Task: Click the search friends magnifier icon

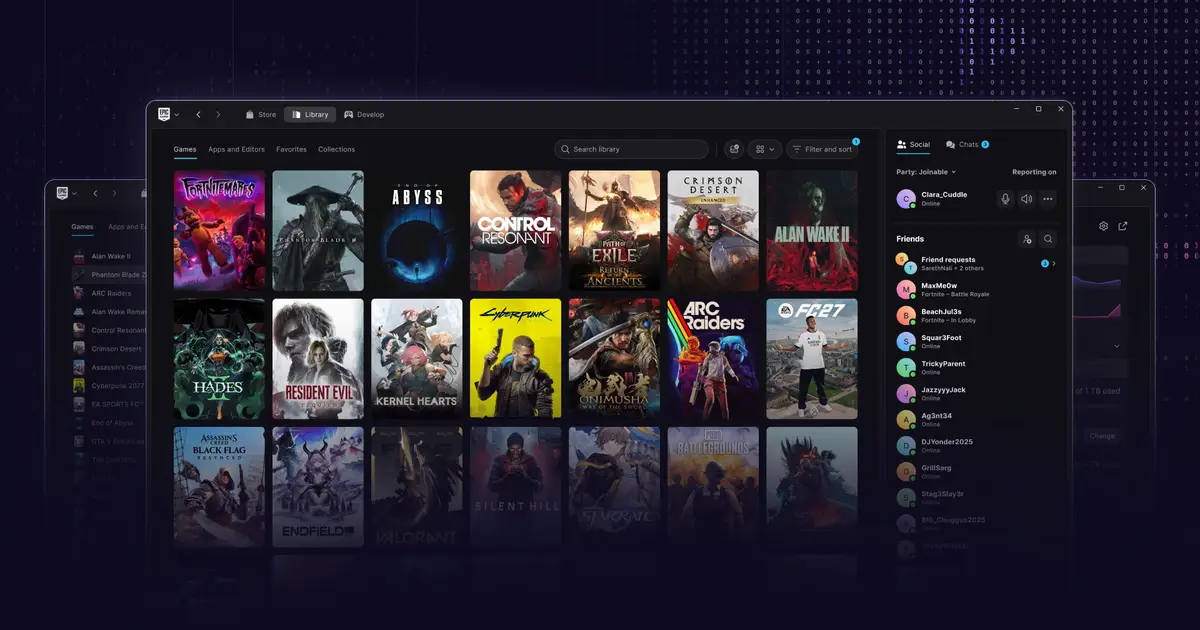Action: [1048, 239]
